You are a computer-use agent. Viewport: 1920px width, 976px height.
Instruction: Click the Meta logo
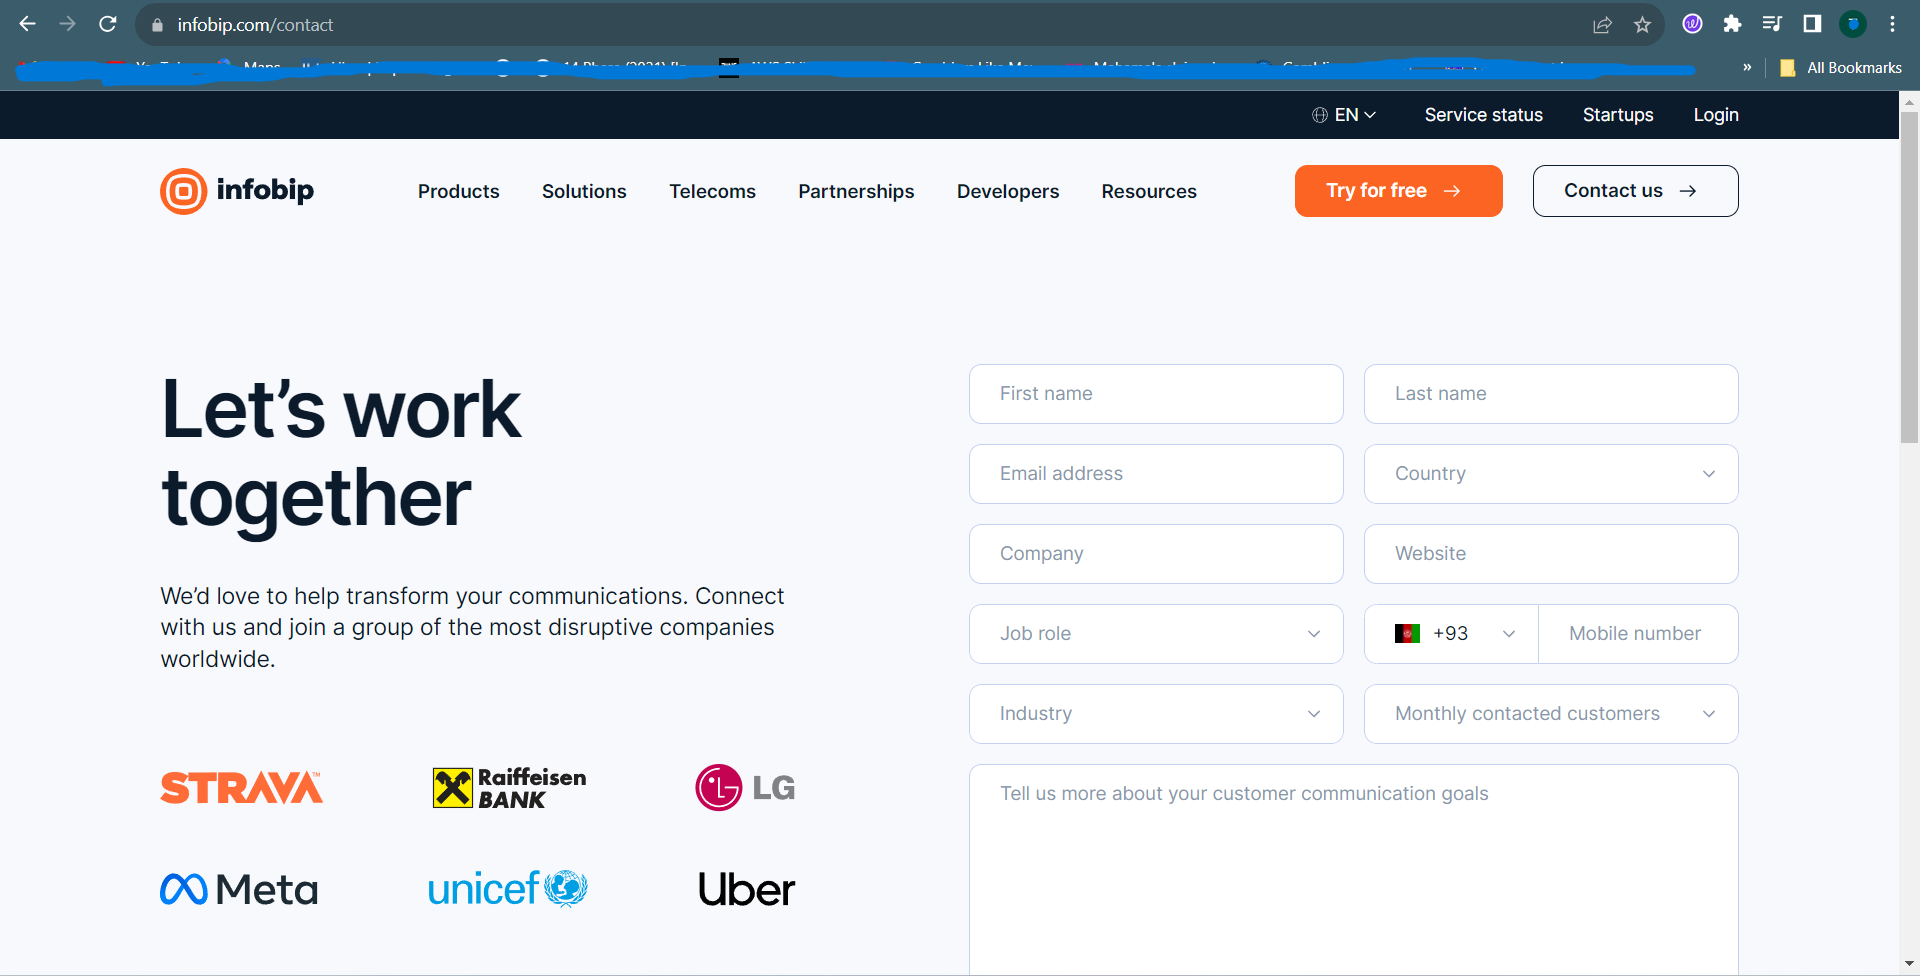coord(239,889)
